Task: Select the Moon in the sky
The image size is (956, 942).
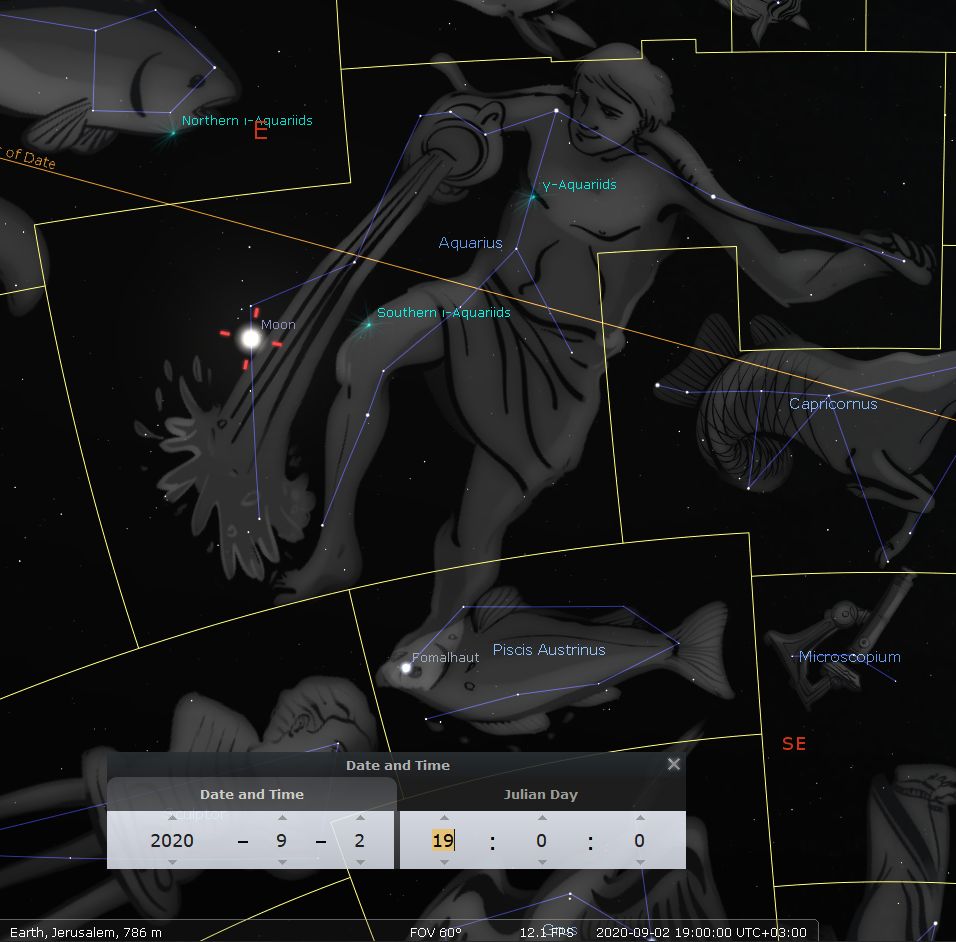Action: click(x=251, y=338)
